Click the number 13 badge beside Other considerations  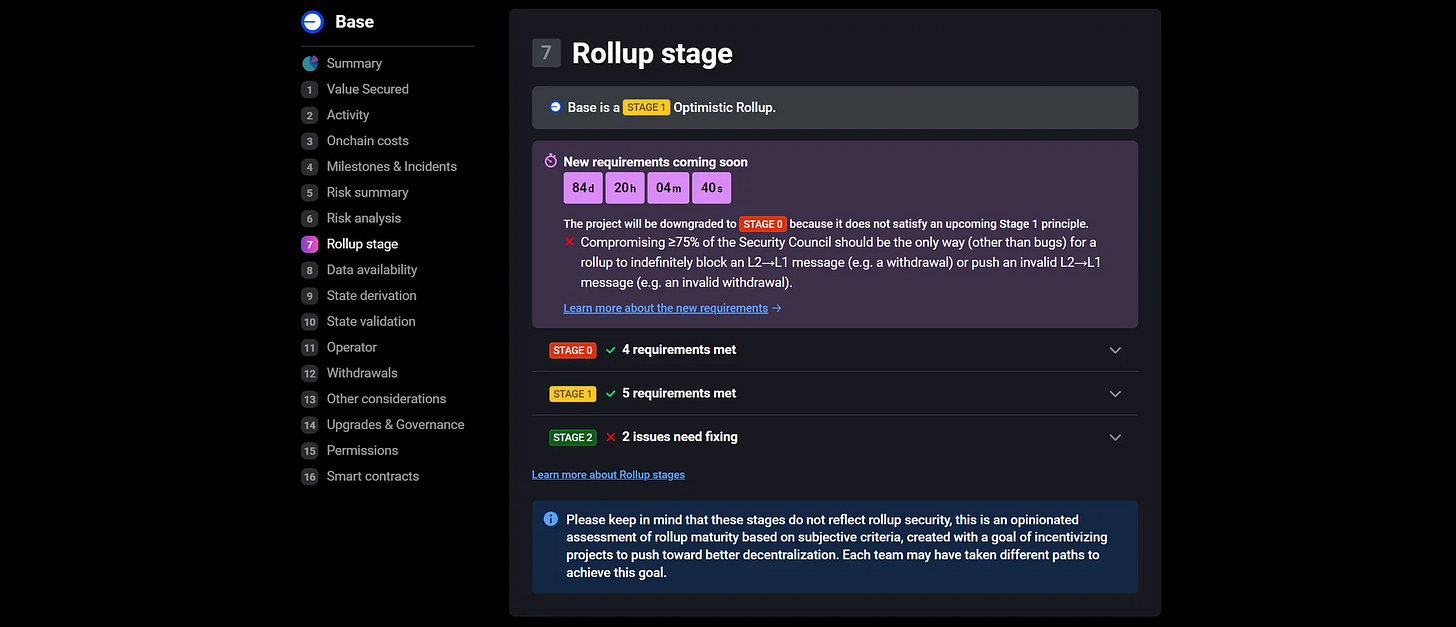[310, 399]
